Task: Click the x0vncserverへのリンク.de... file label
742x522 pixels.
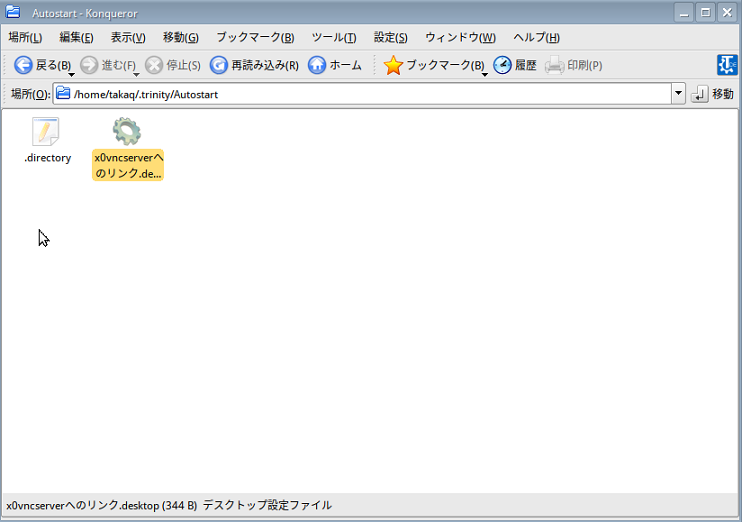Action: point(128,165)
